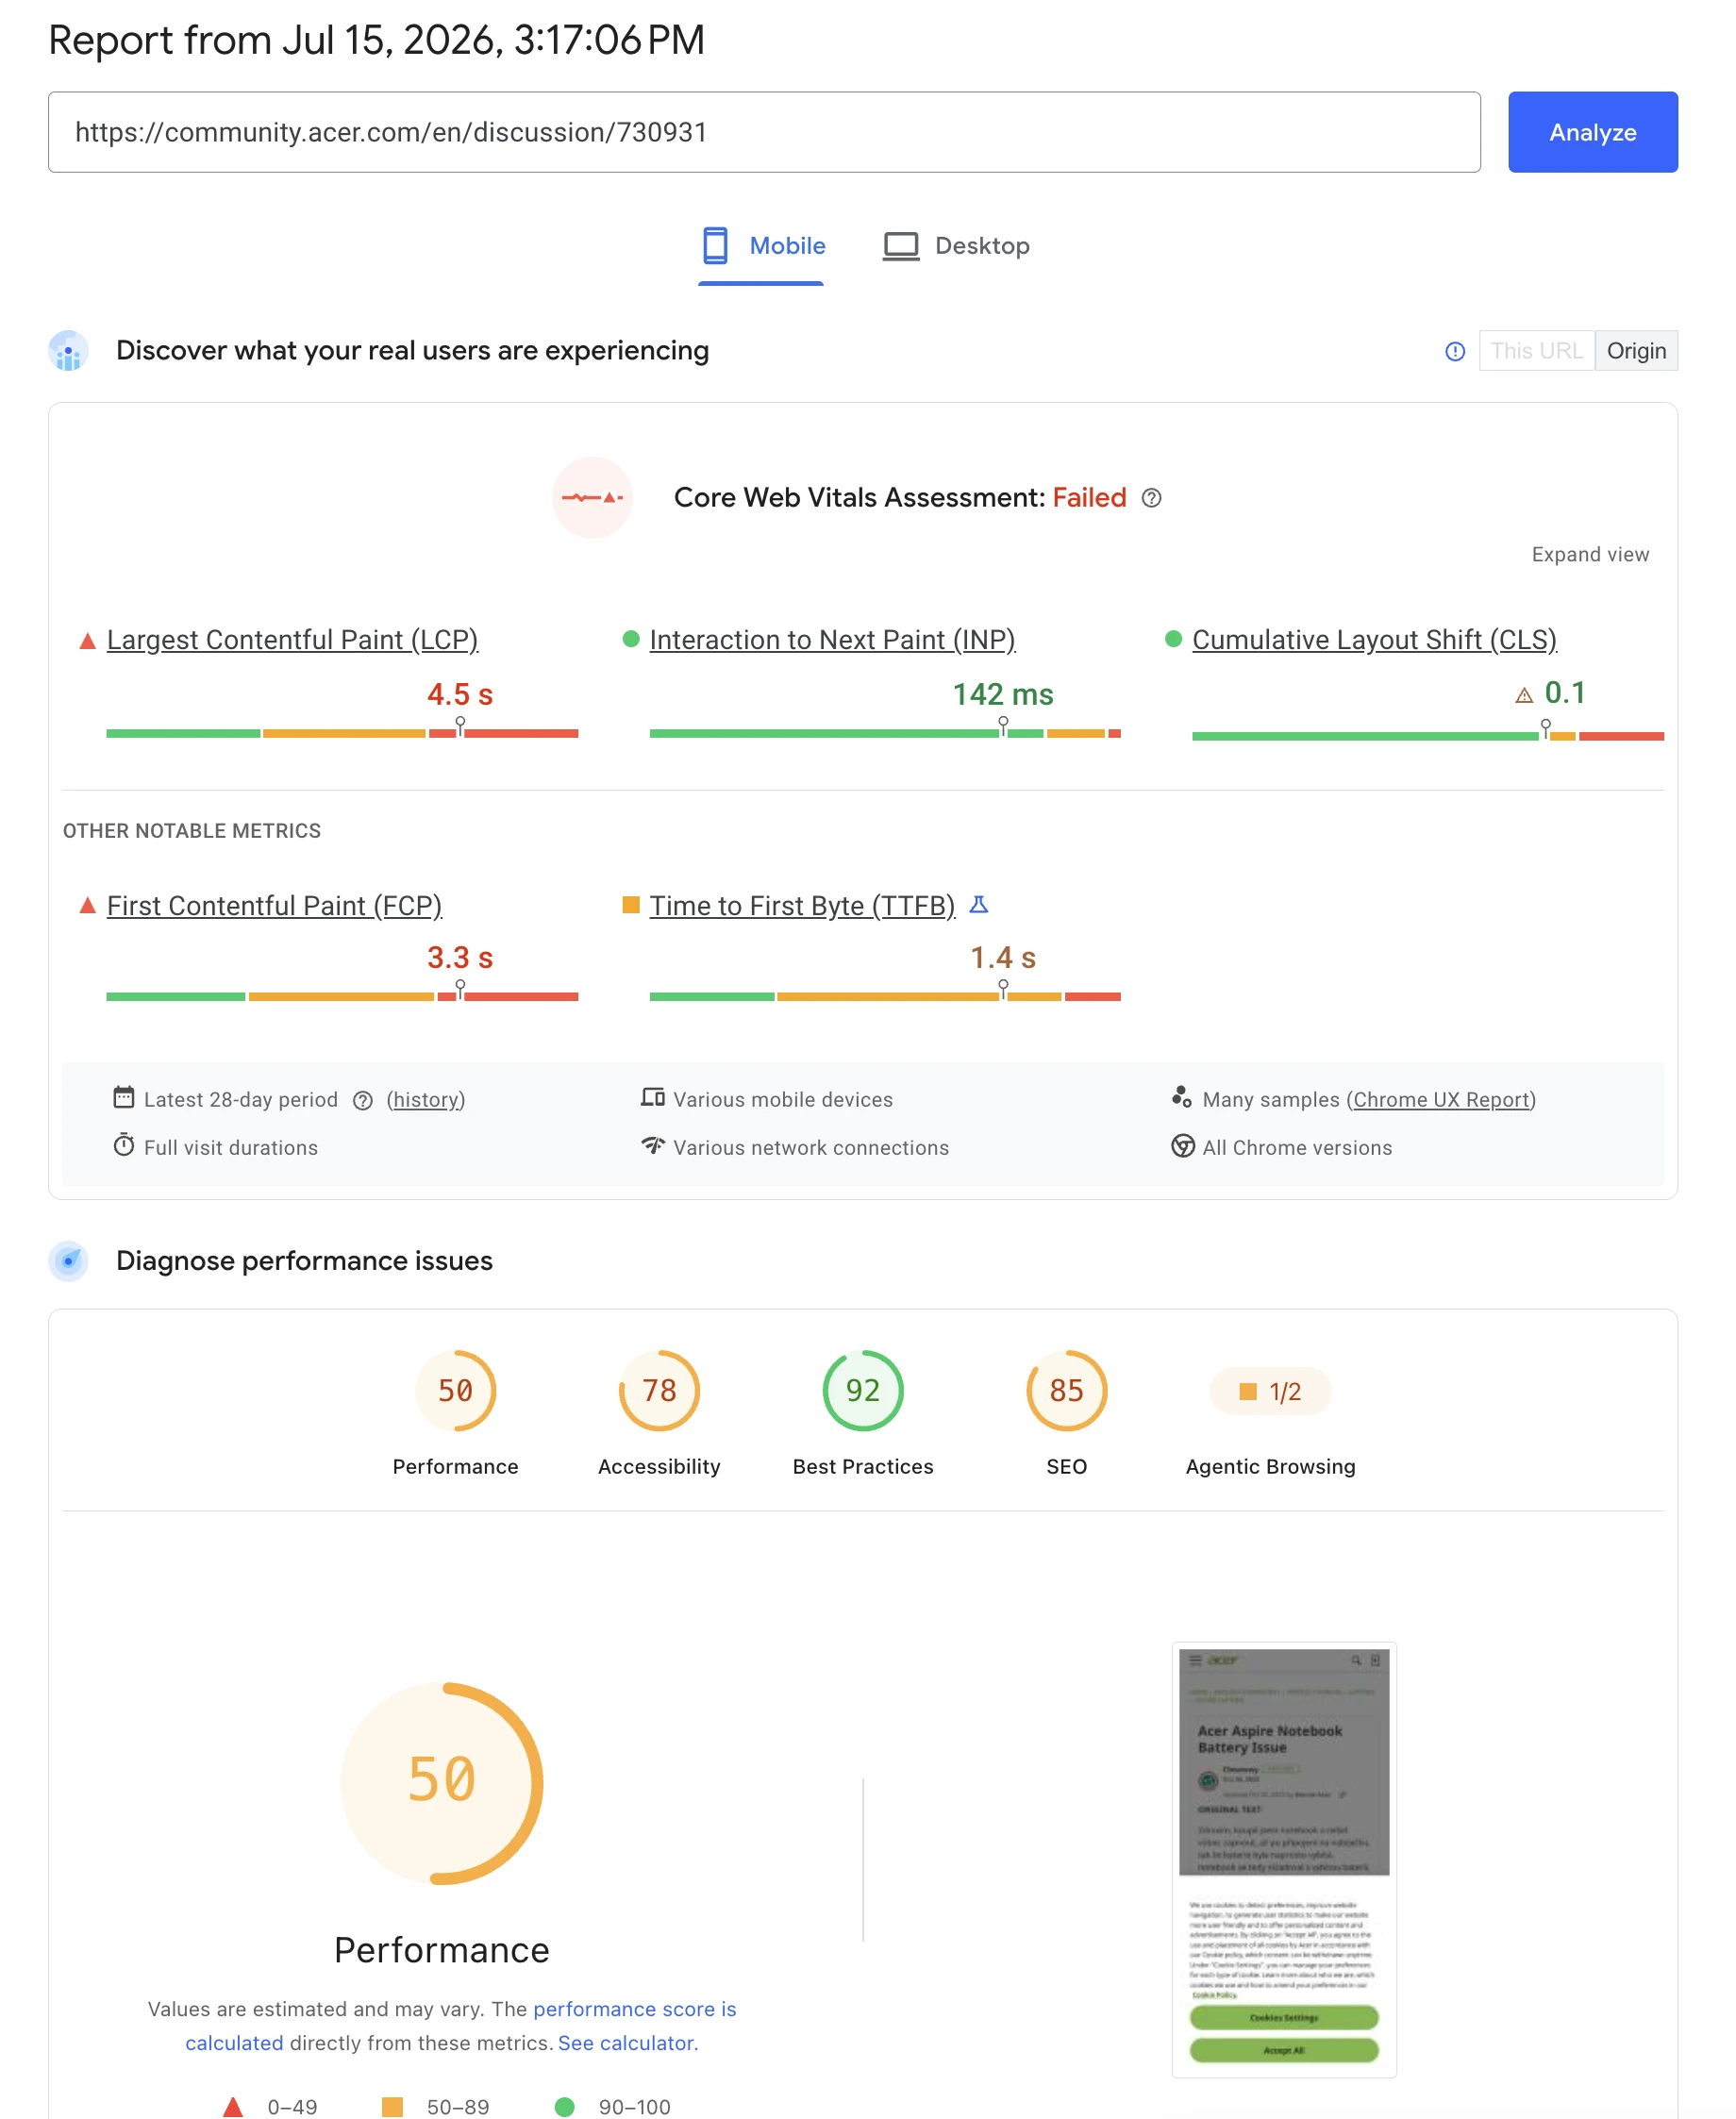This screenshot has height=2119, width=1736.
Task: Click the red triangle beside FCP
Action: point(87,906)
